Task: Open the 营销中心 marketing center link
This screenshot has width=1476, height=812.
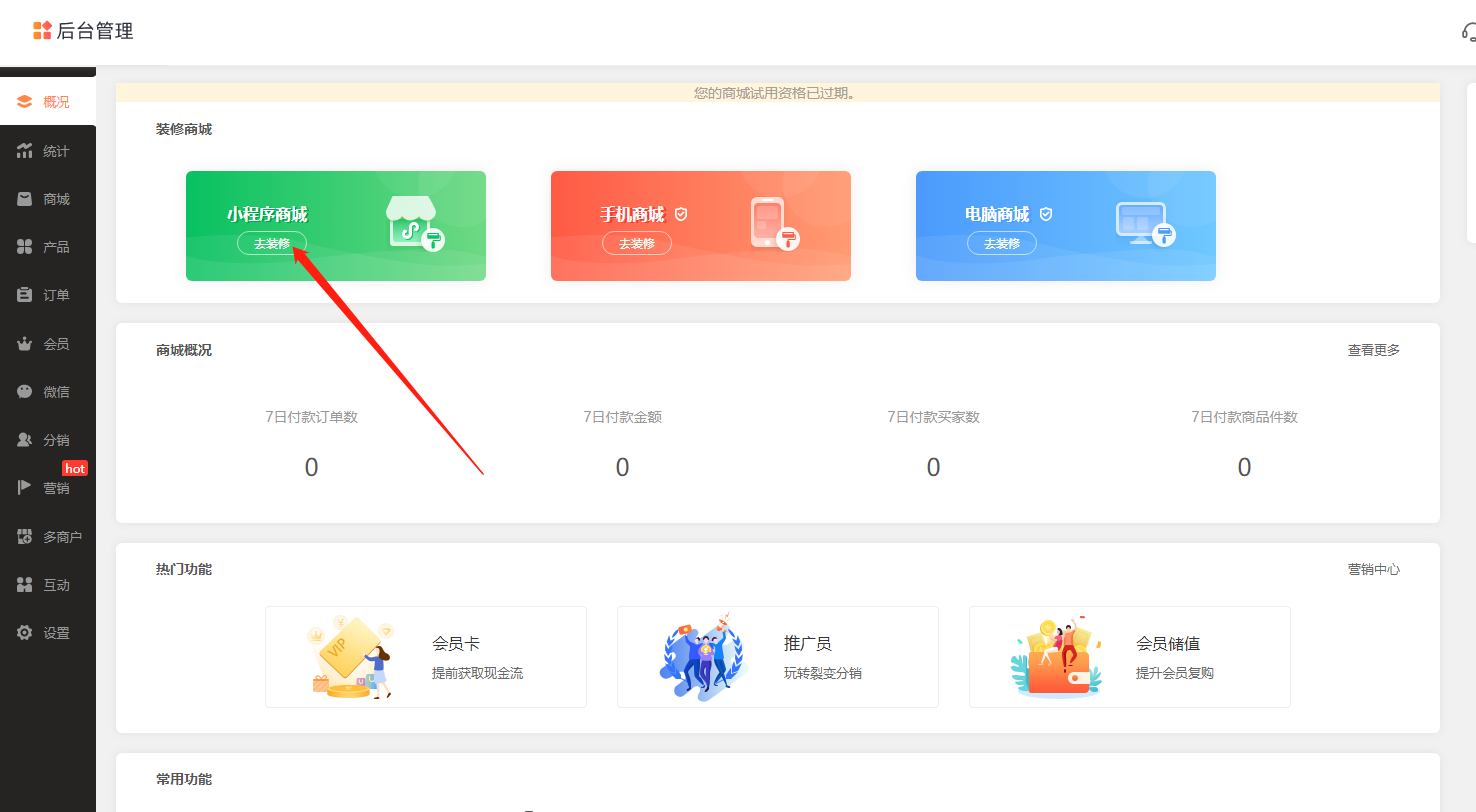Action: click(x=1373, y=568)
